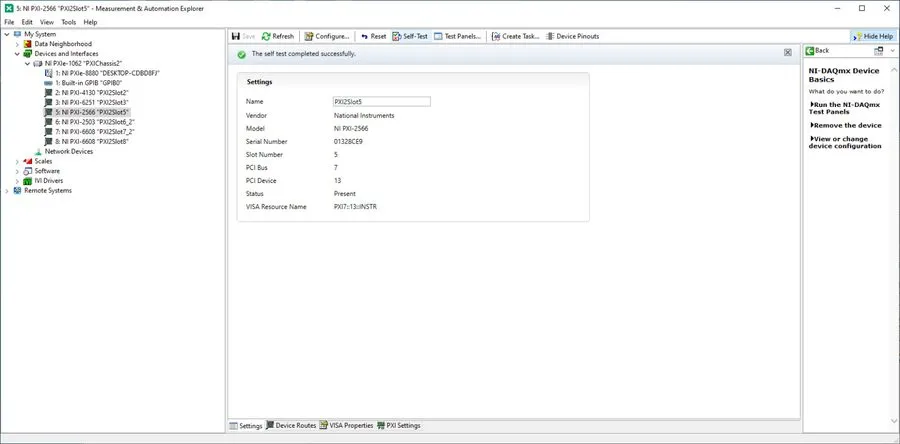
Task: Select Network Devices in the tree
Action: coord(68,151)
